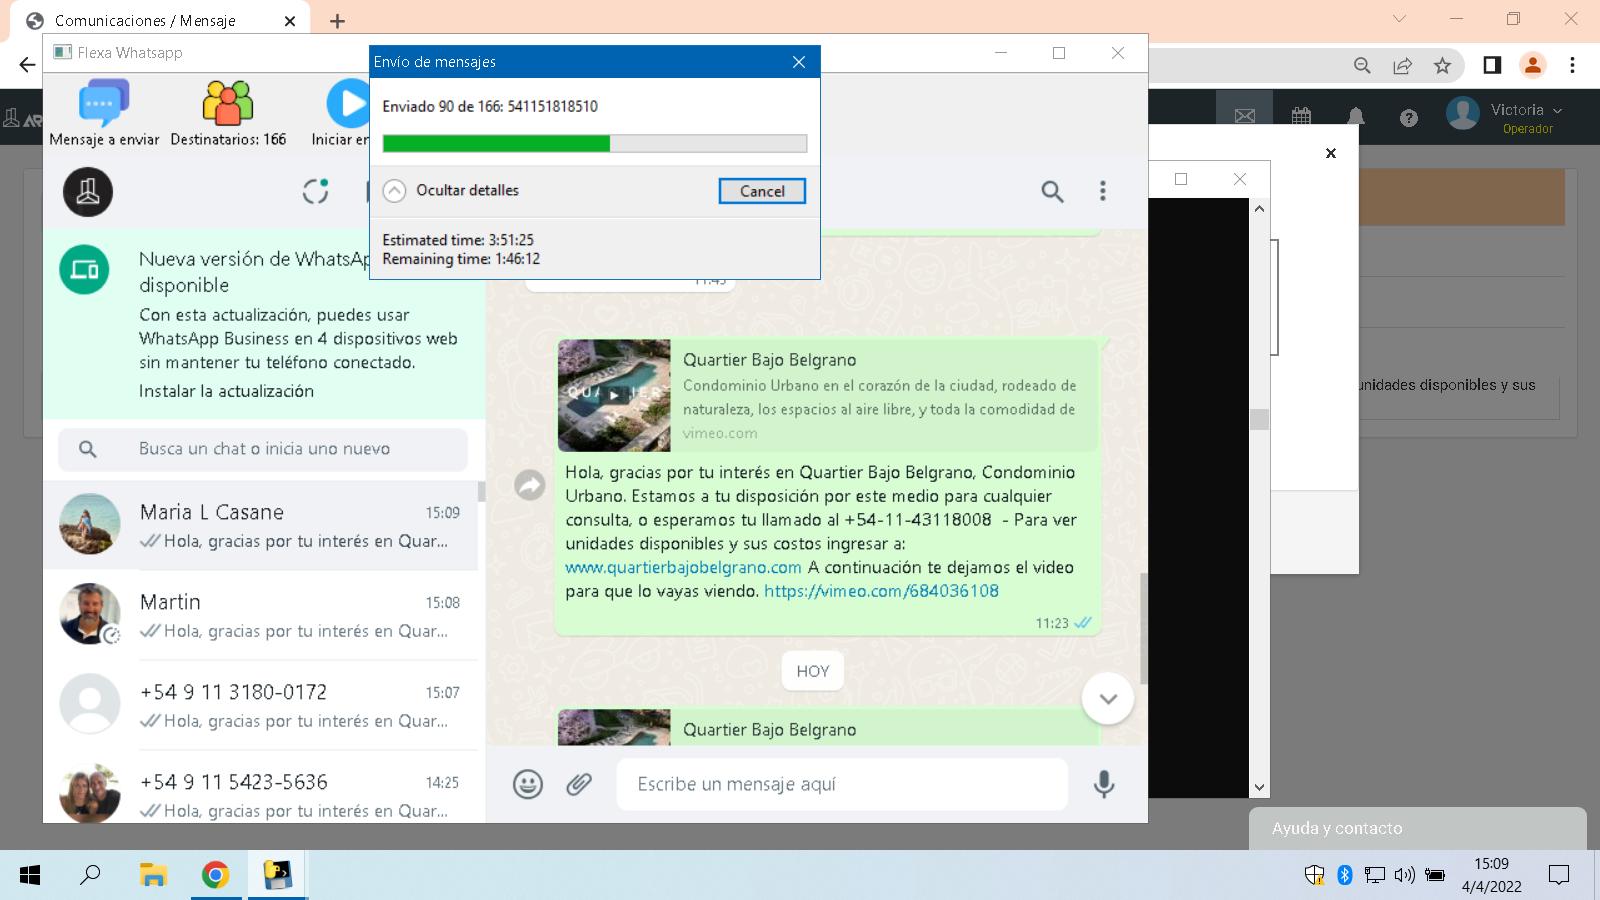The height and width of the screenshot is (900, 1600).
Task: Open Victoria user dropdown
Action: (x=1506, y=116)
